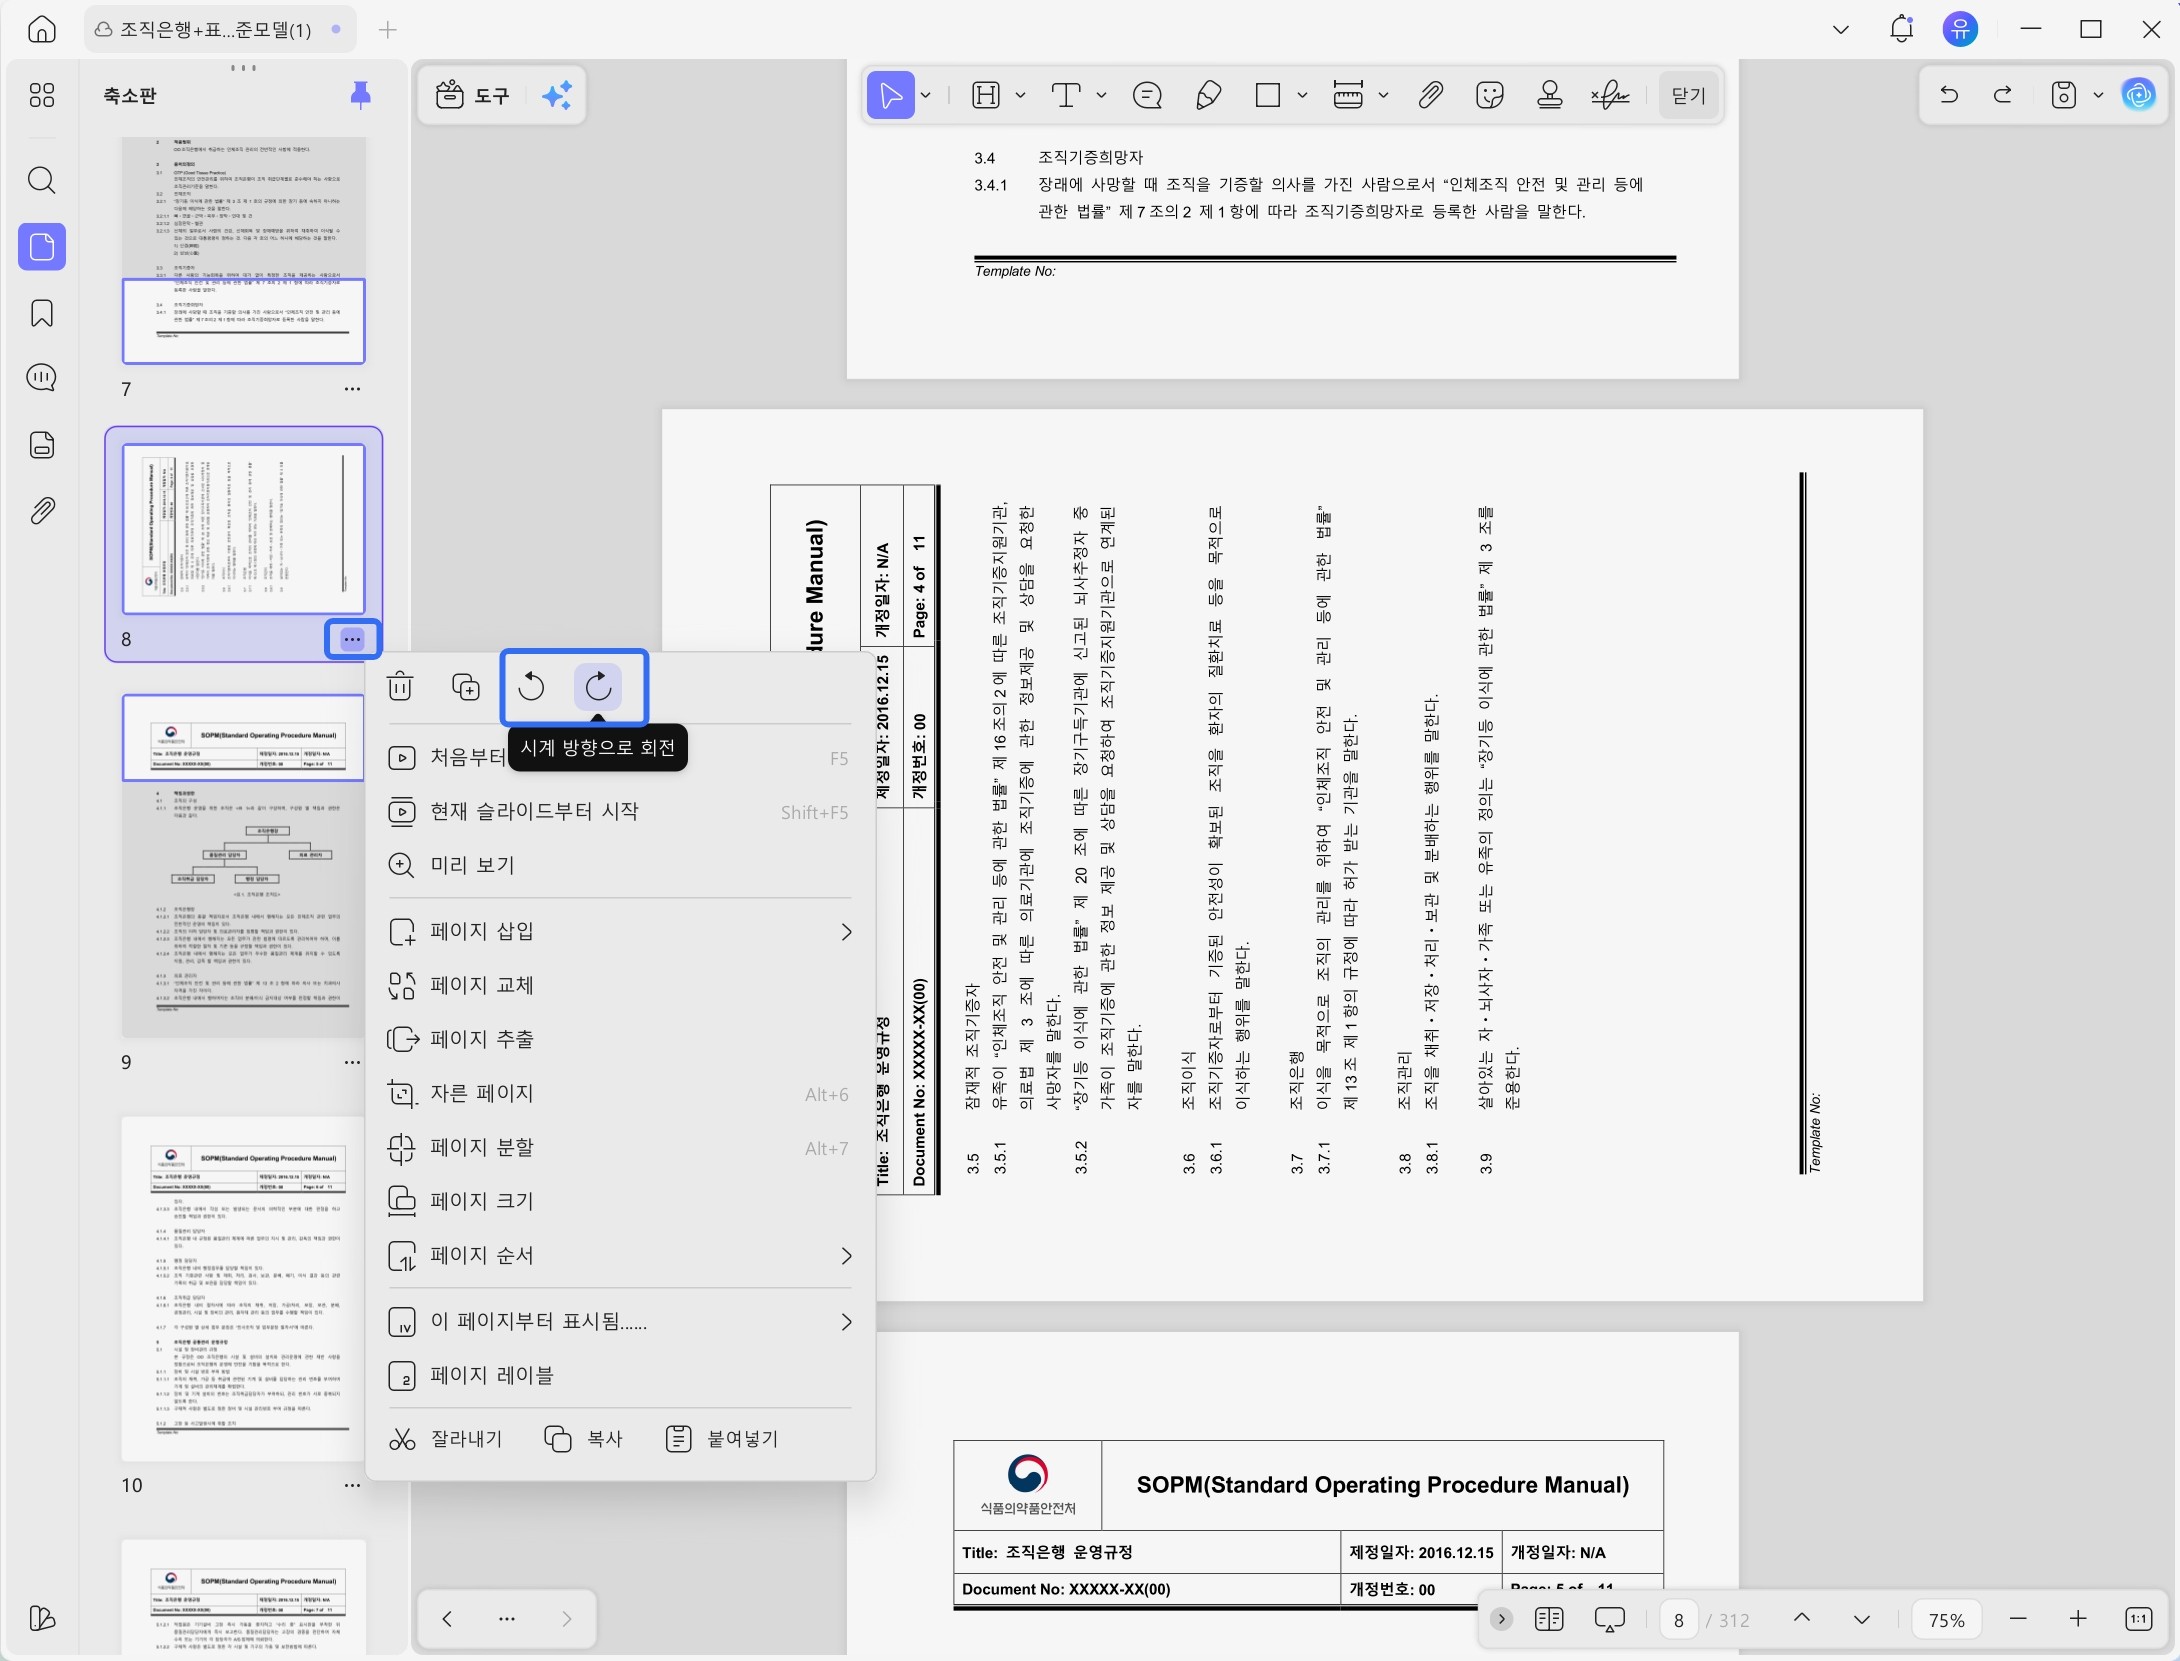Select the text tool in toolbar
The image size is (2180, 1661).
point(1066,95)
